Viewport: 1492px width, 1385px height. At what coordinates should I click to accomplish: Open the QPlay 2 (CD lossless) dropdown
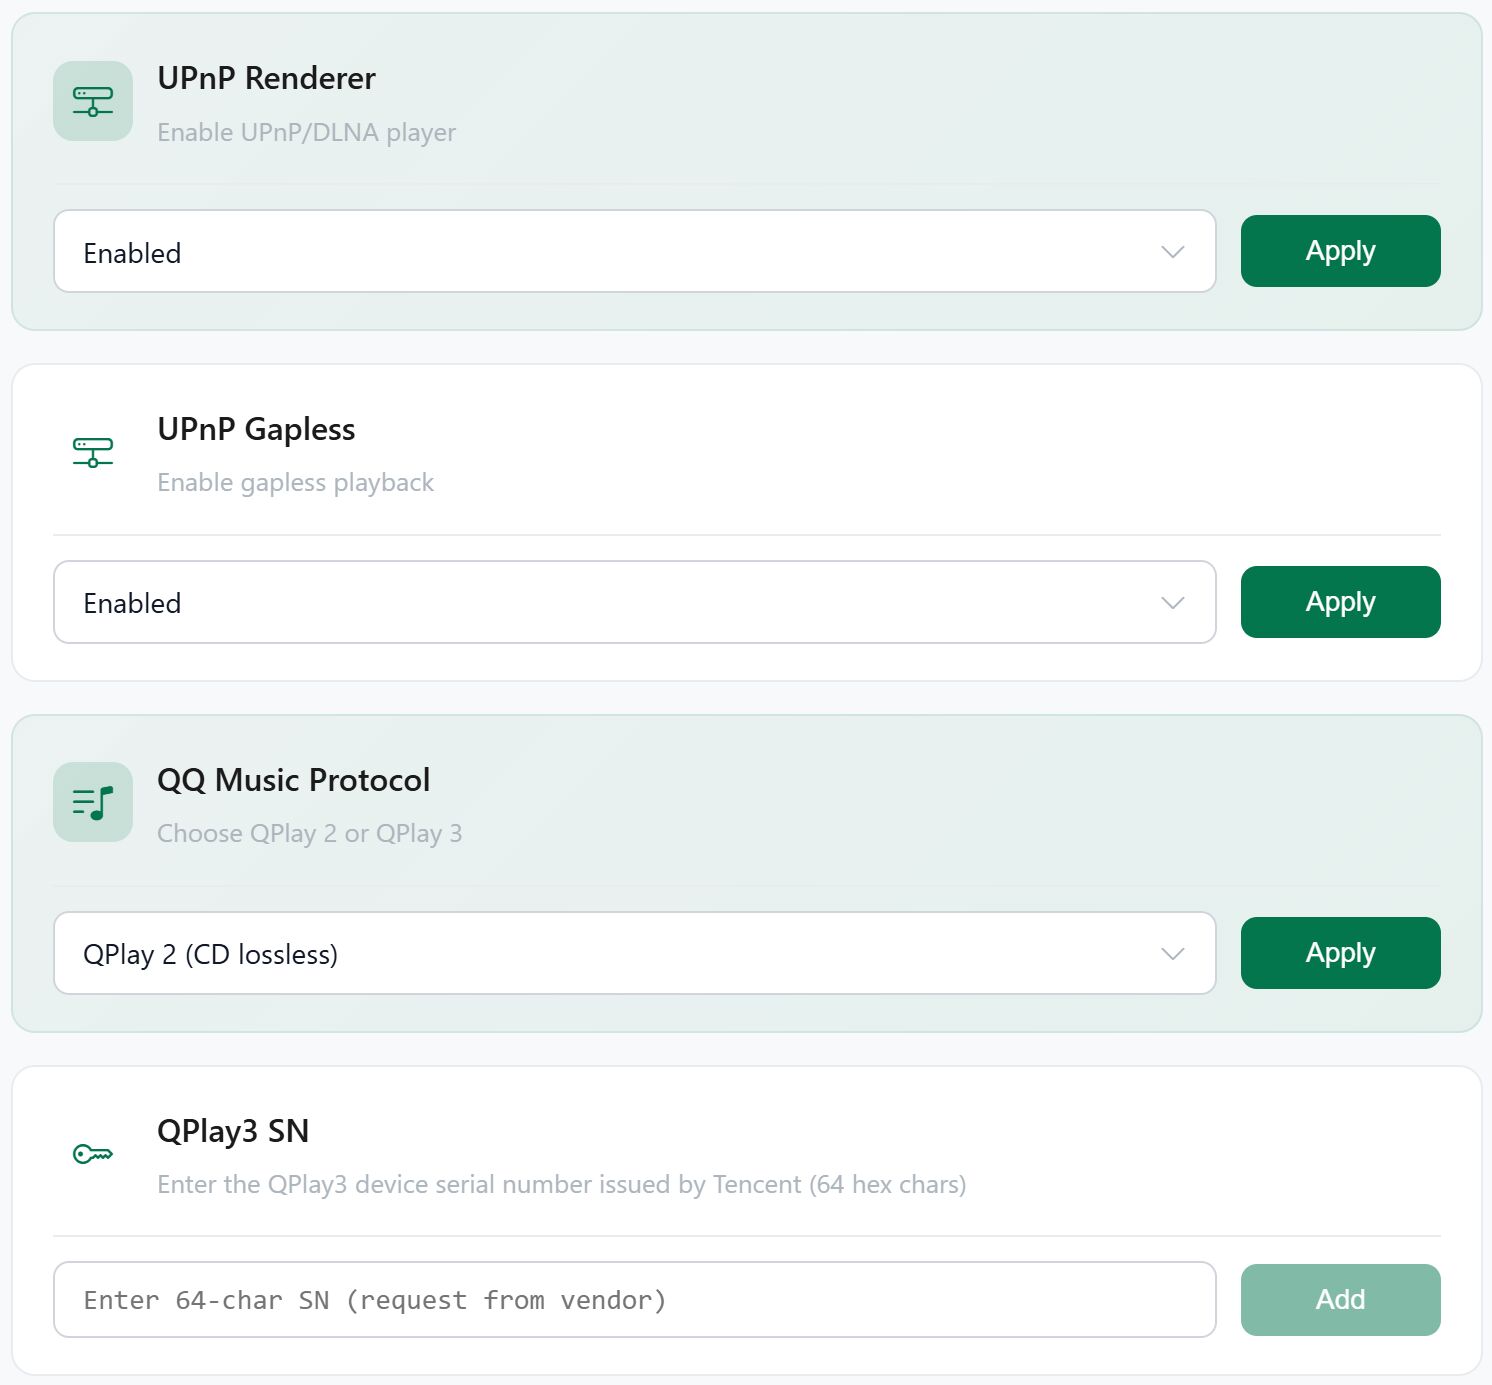(x=634, y=953)
